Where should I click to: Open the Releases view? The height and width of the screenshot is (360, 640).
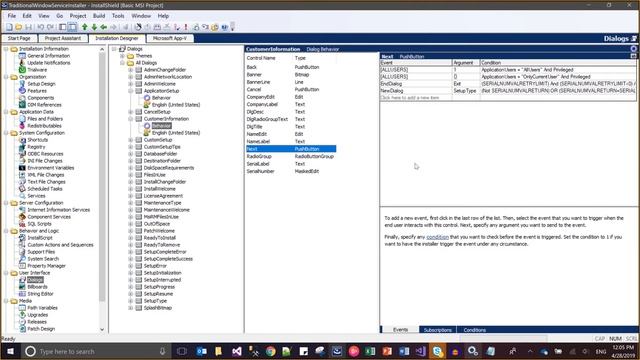(37, 322)
